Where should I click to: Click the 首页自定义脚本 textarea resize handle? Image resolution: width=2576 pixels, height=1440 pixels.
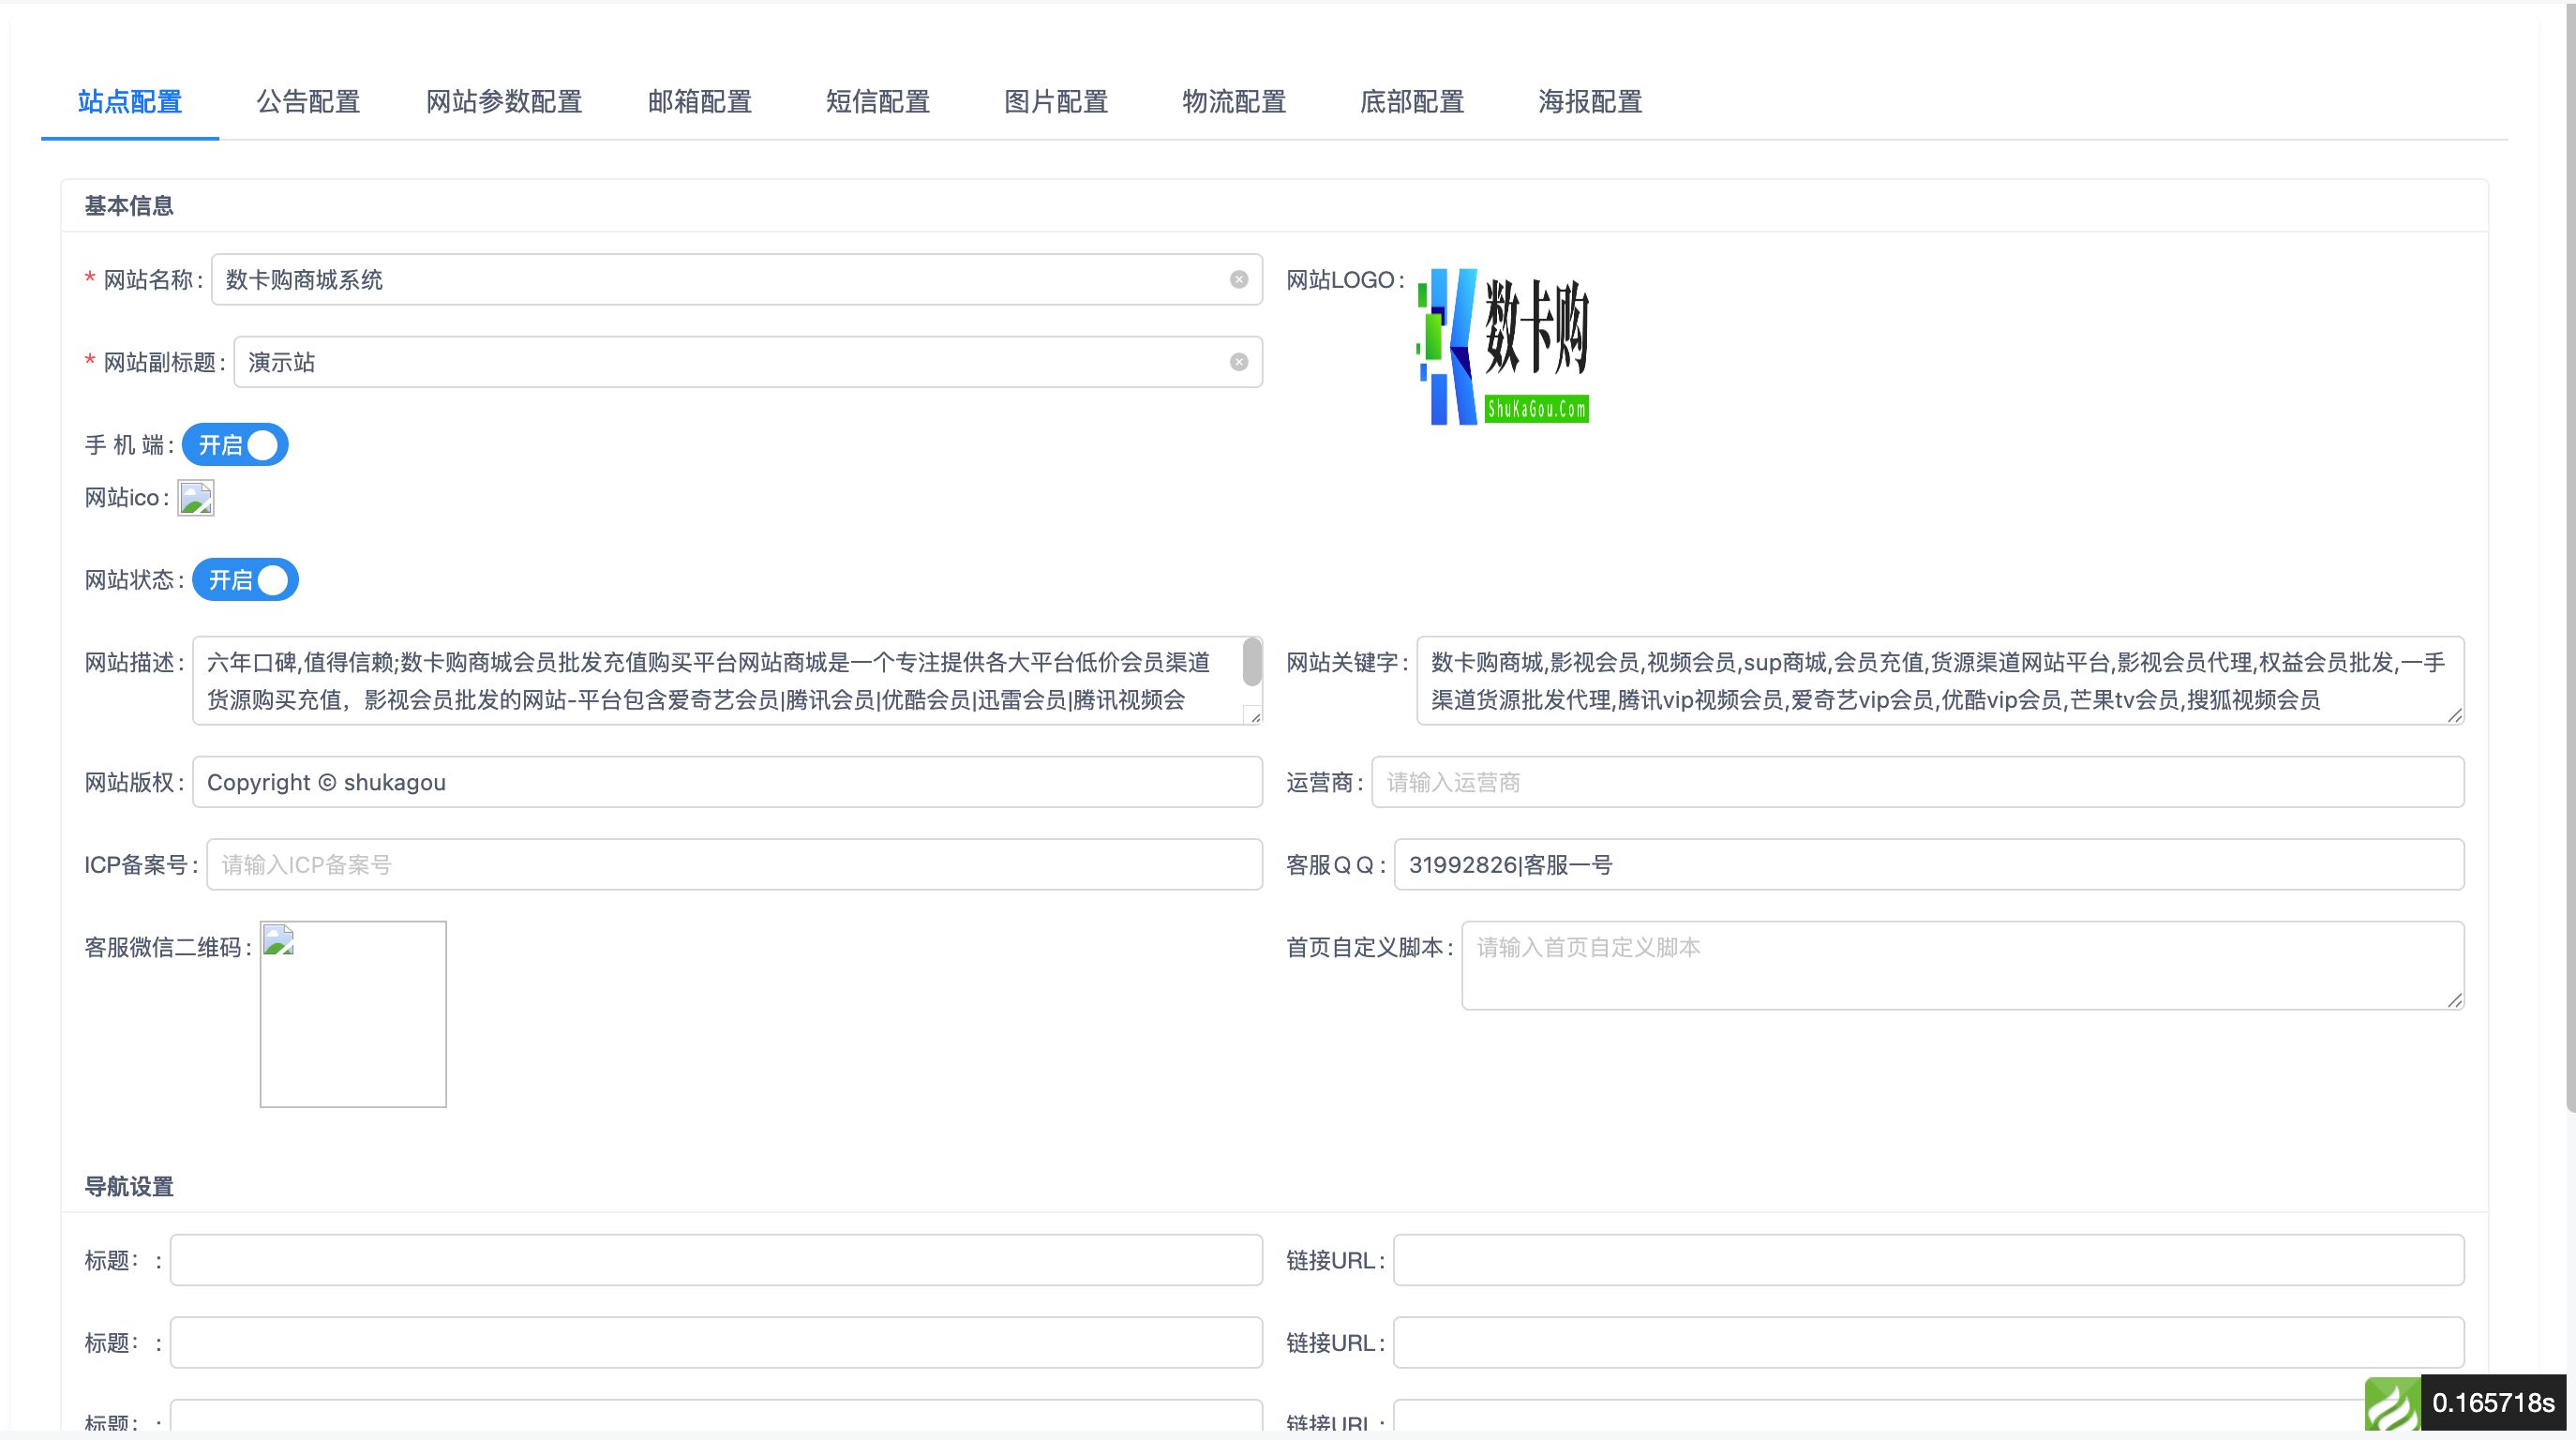click(2455, 999)
